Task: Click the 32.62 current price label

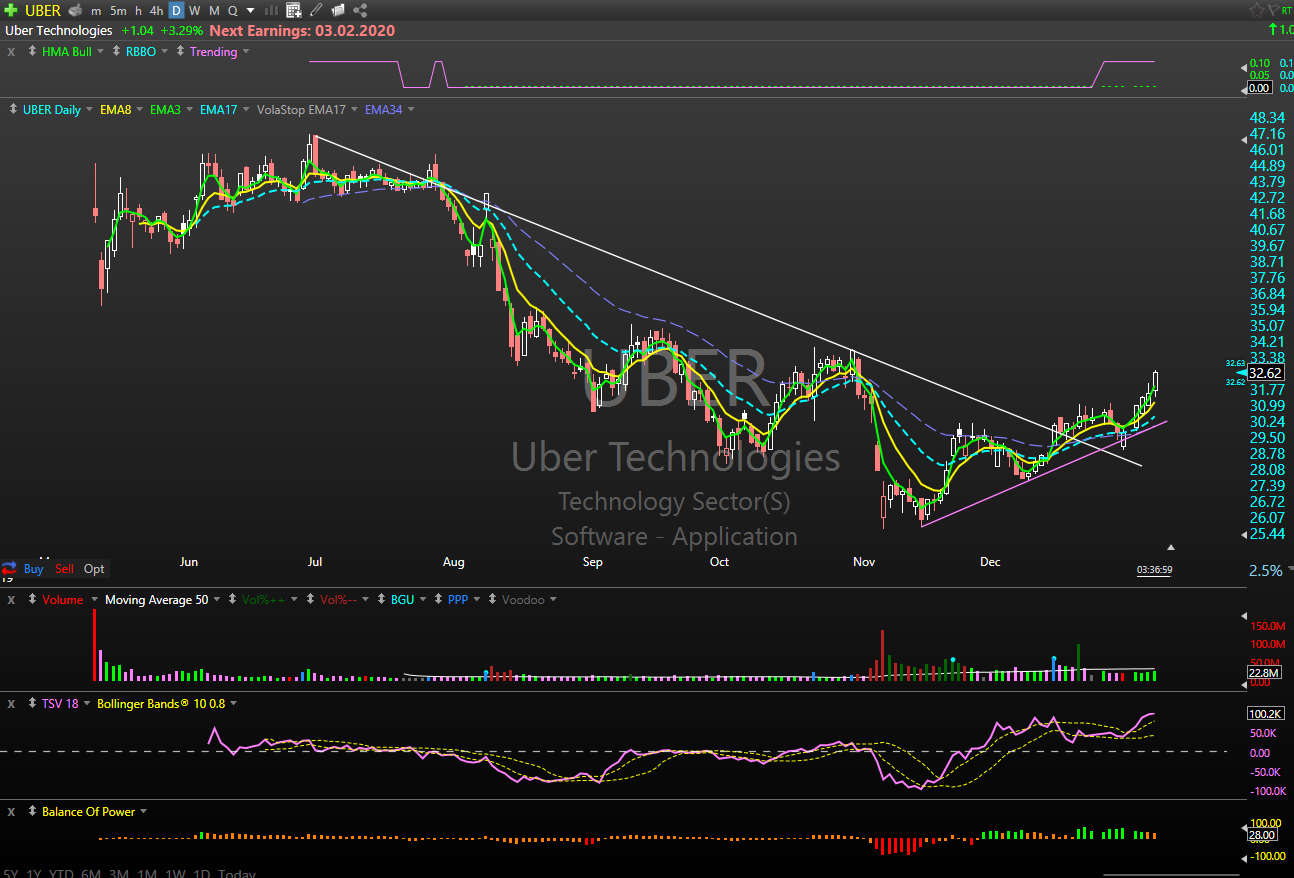Action: tap(1265, 373)
